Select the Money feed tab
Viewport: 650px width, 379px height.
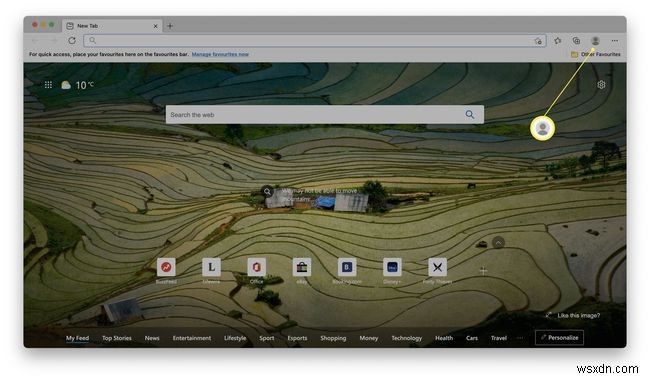coord(369,338)
